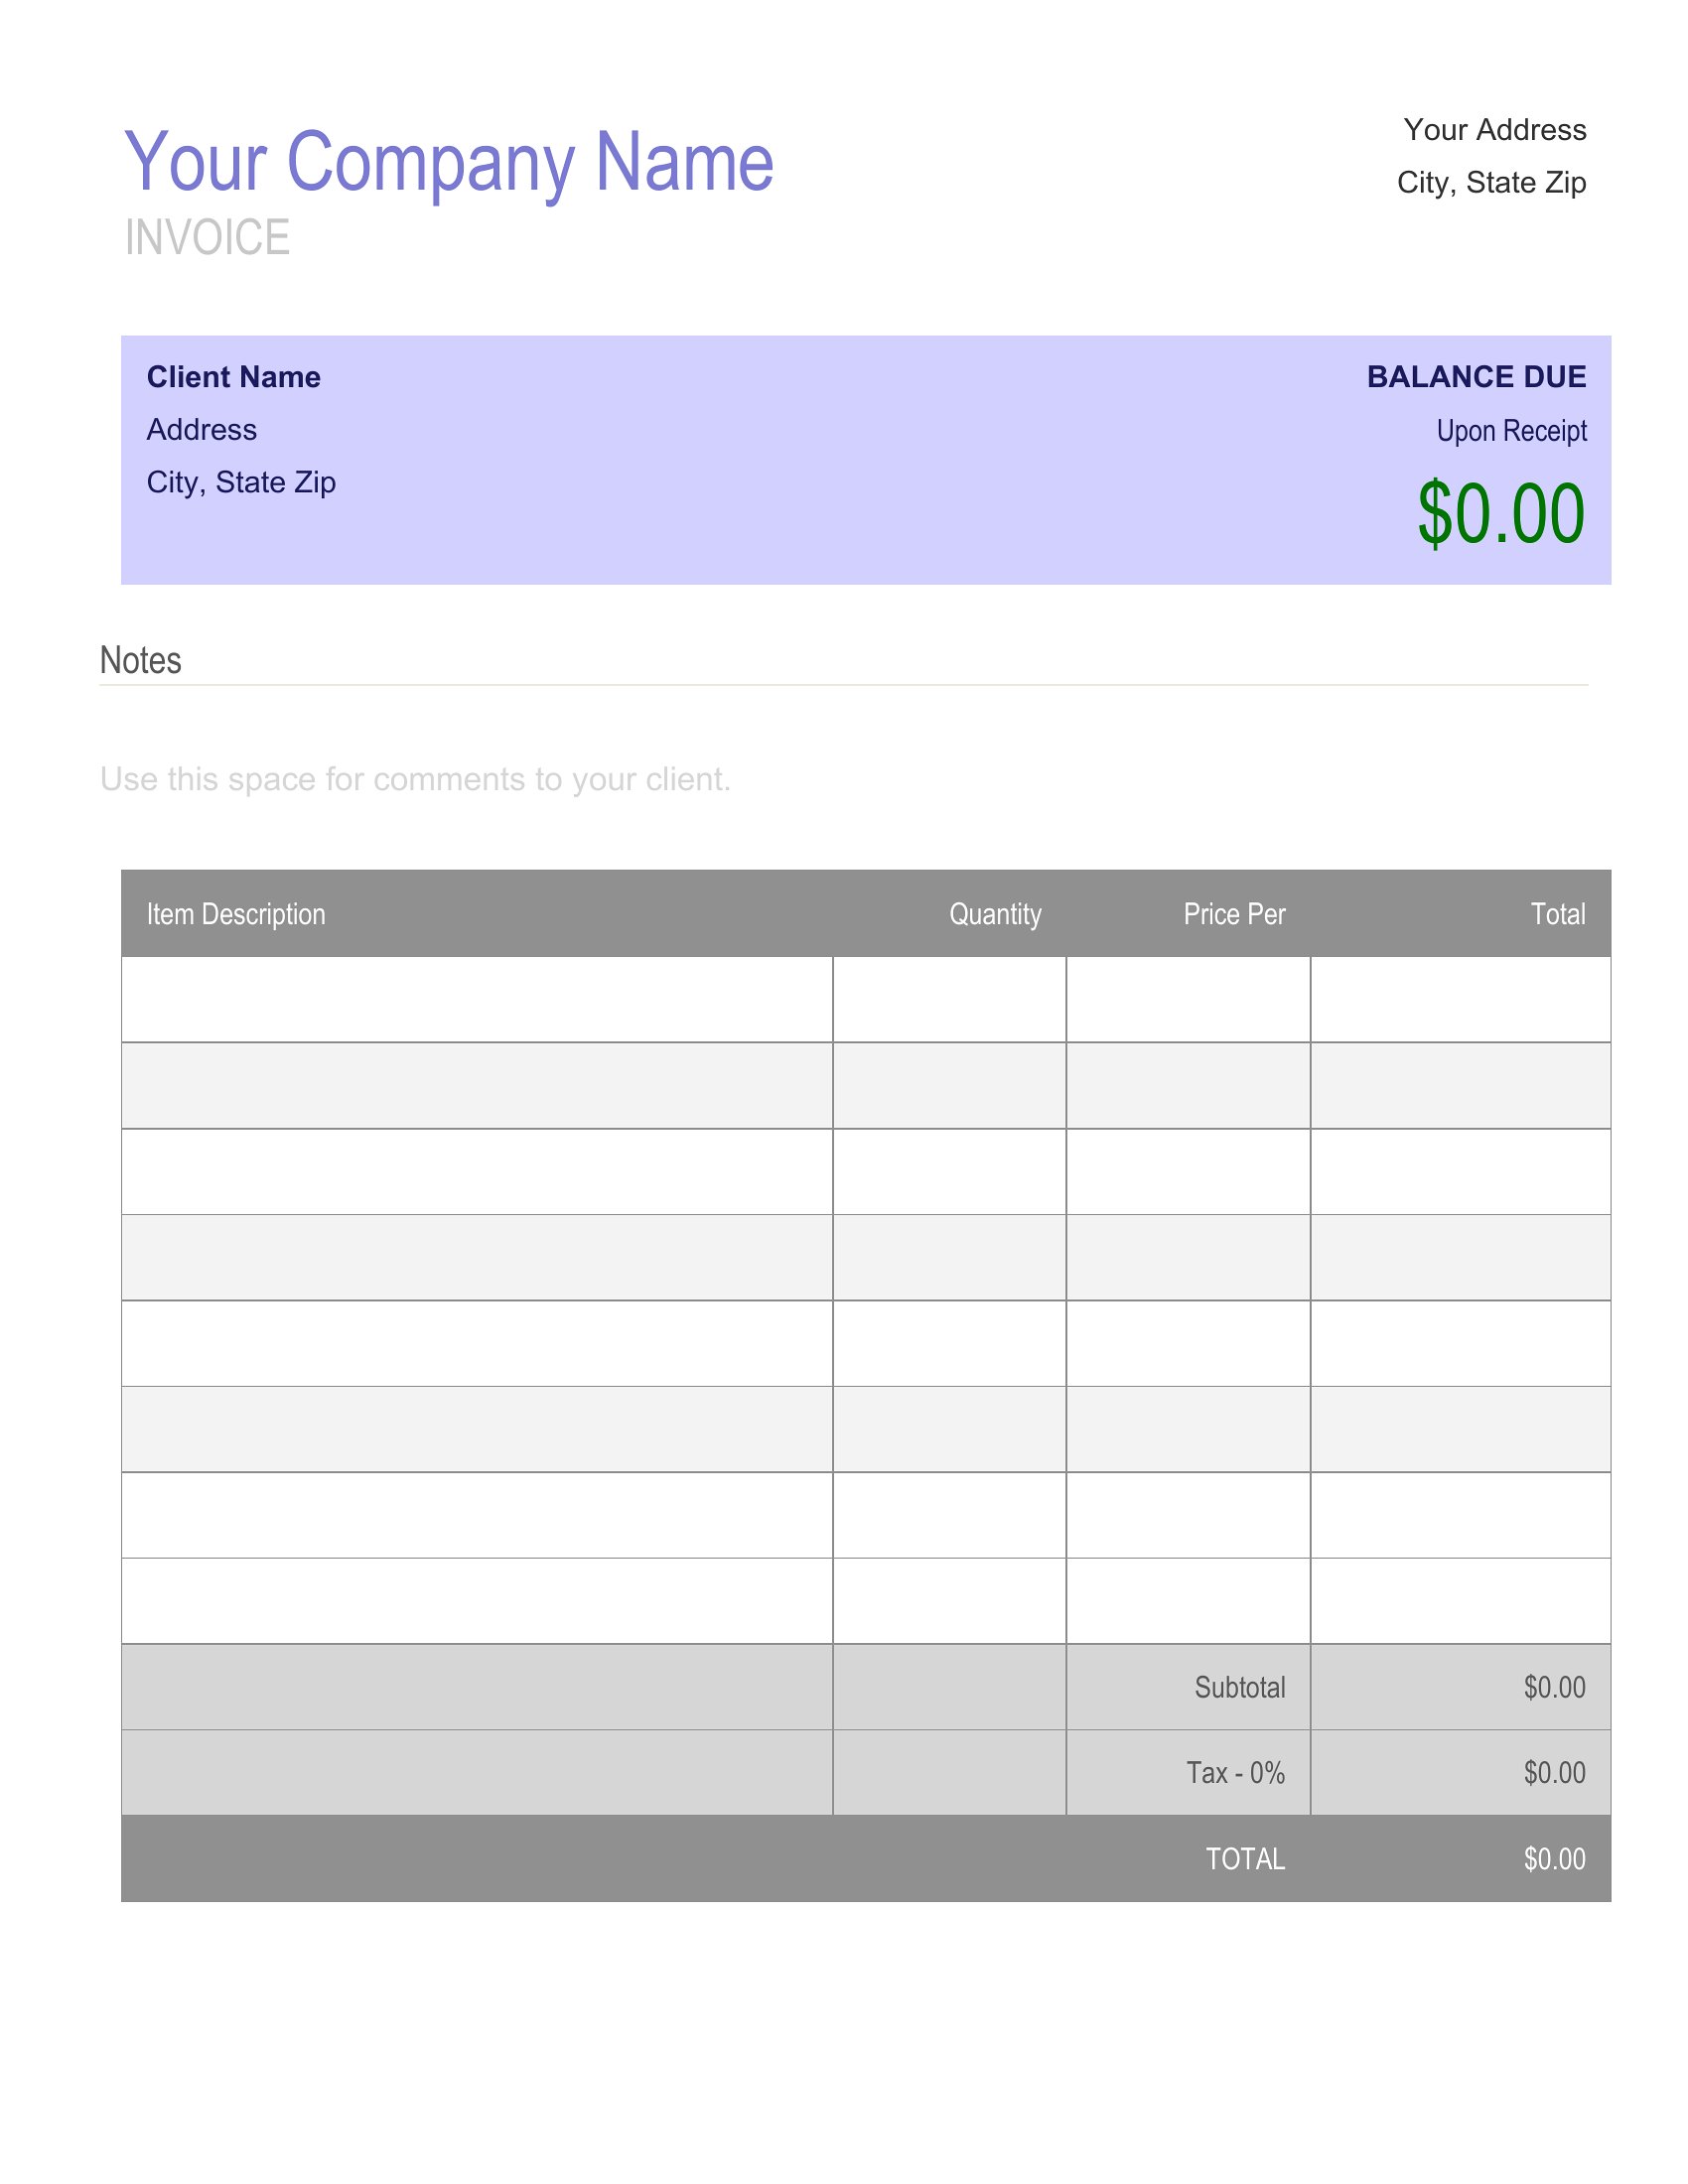The height and width of the screenshot is (2184, 1688).
Task: Click the Quantity column header
Action: pyautogui.click(x=995, y=914)
